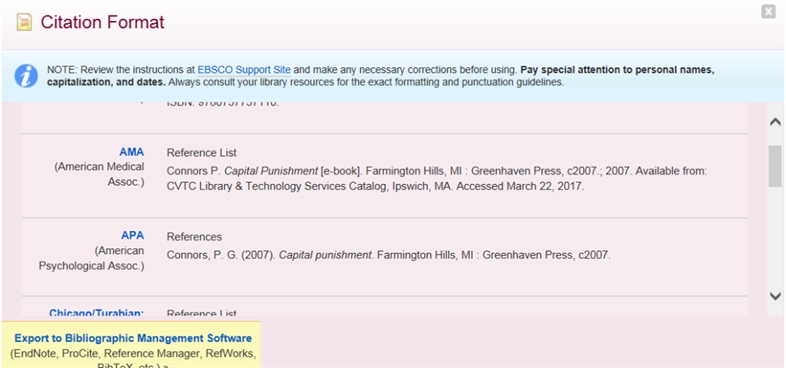Click the Reference List label under AMA
Image resolution: width=786 pixels, height=368 pixels.
202,152
